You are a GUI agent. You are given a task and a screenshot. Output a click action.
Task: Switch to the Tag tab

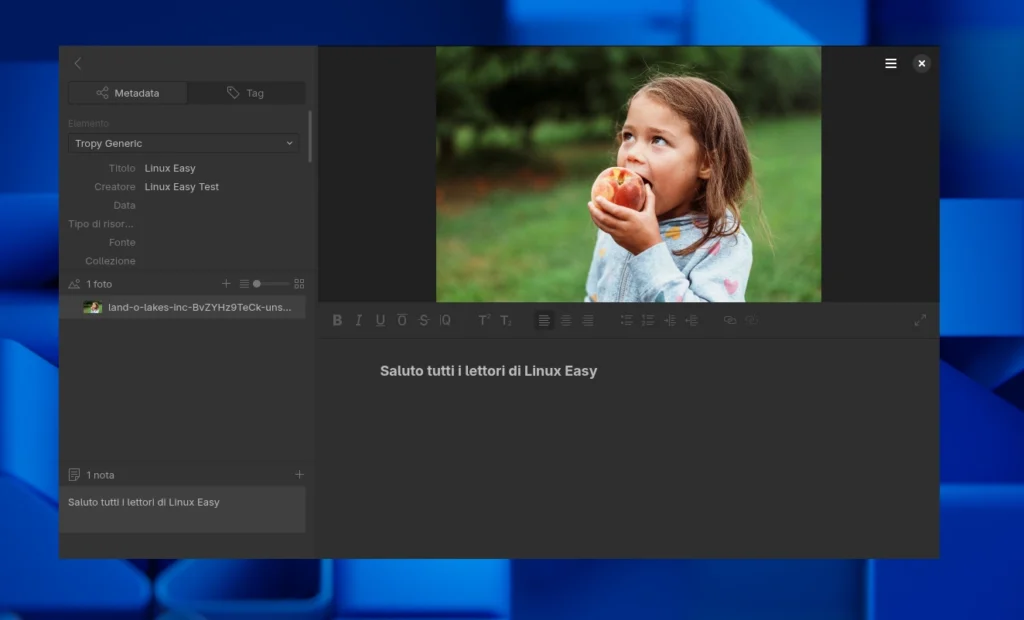(x=246, y=93)
